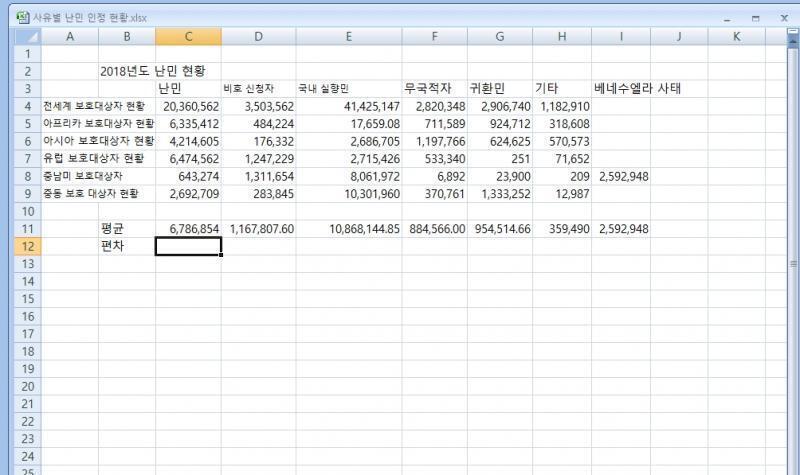Click the cell with value 17,659.08

[348, 123]
